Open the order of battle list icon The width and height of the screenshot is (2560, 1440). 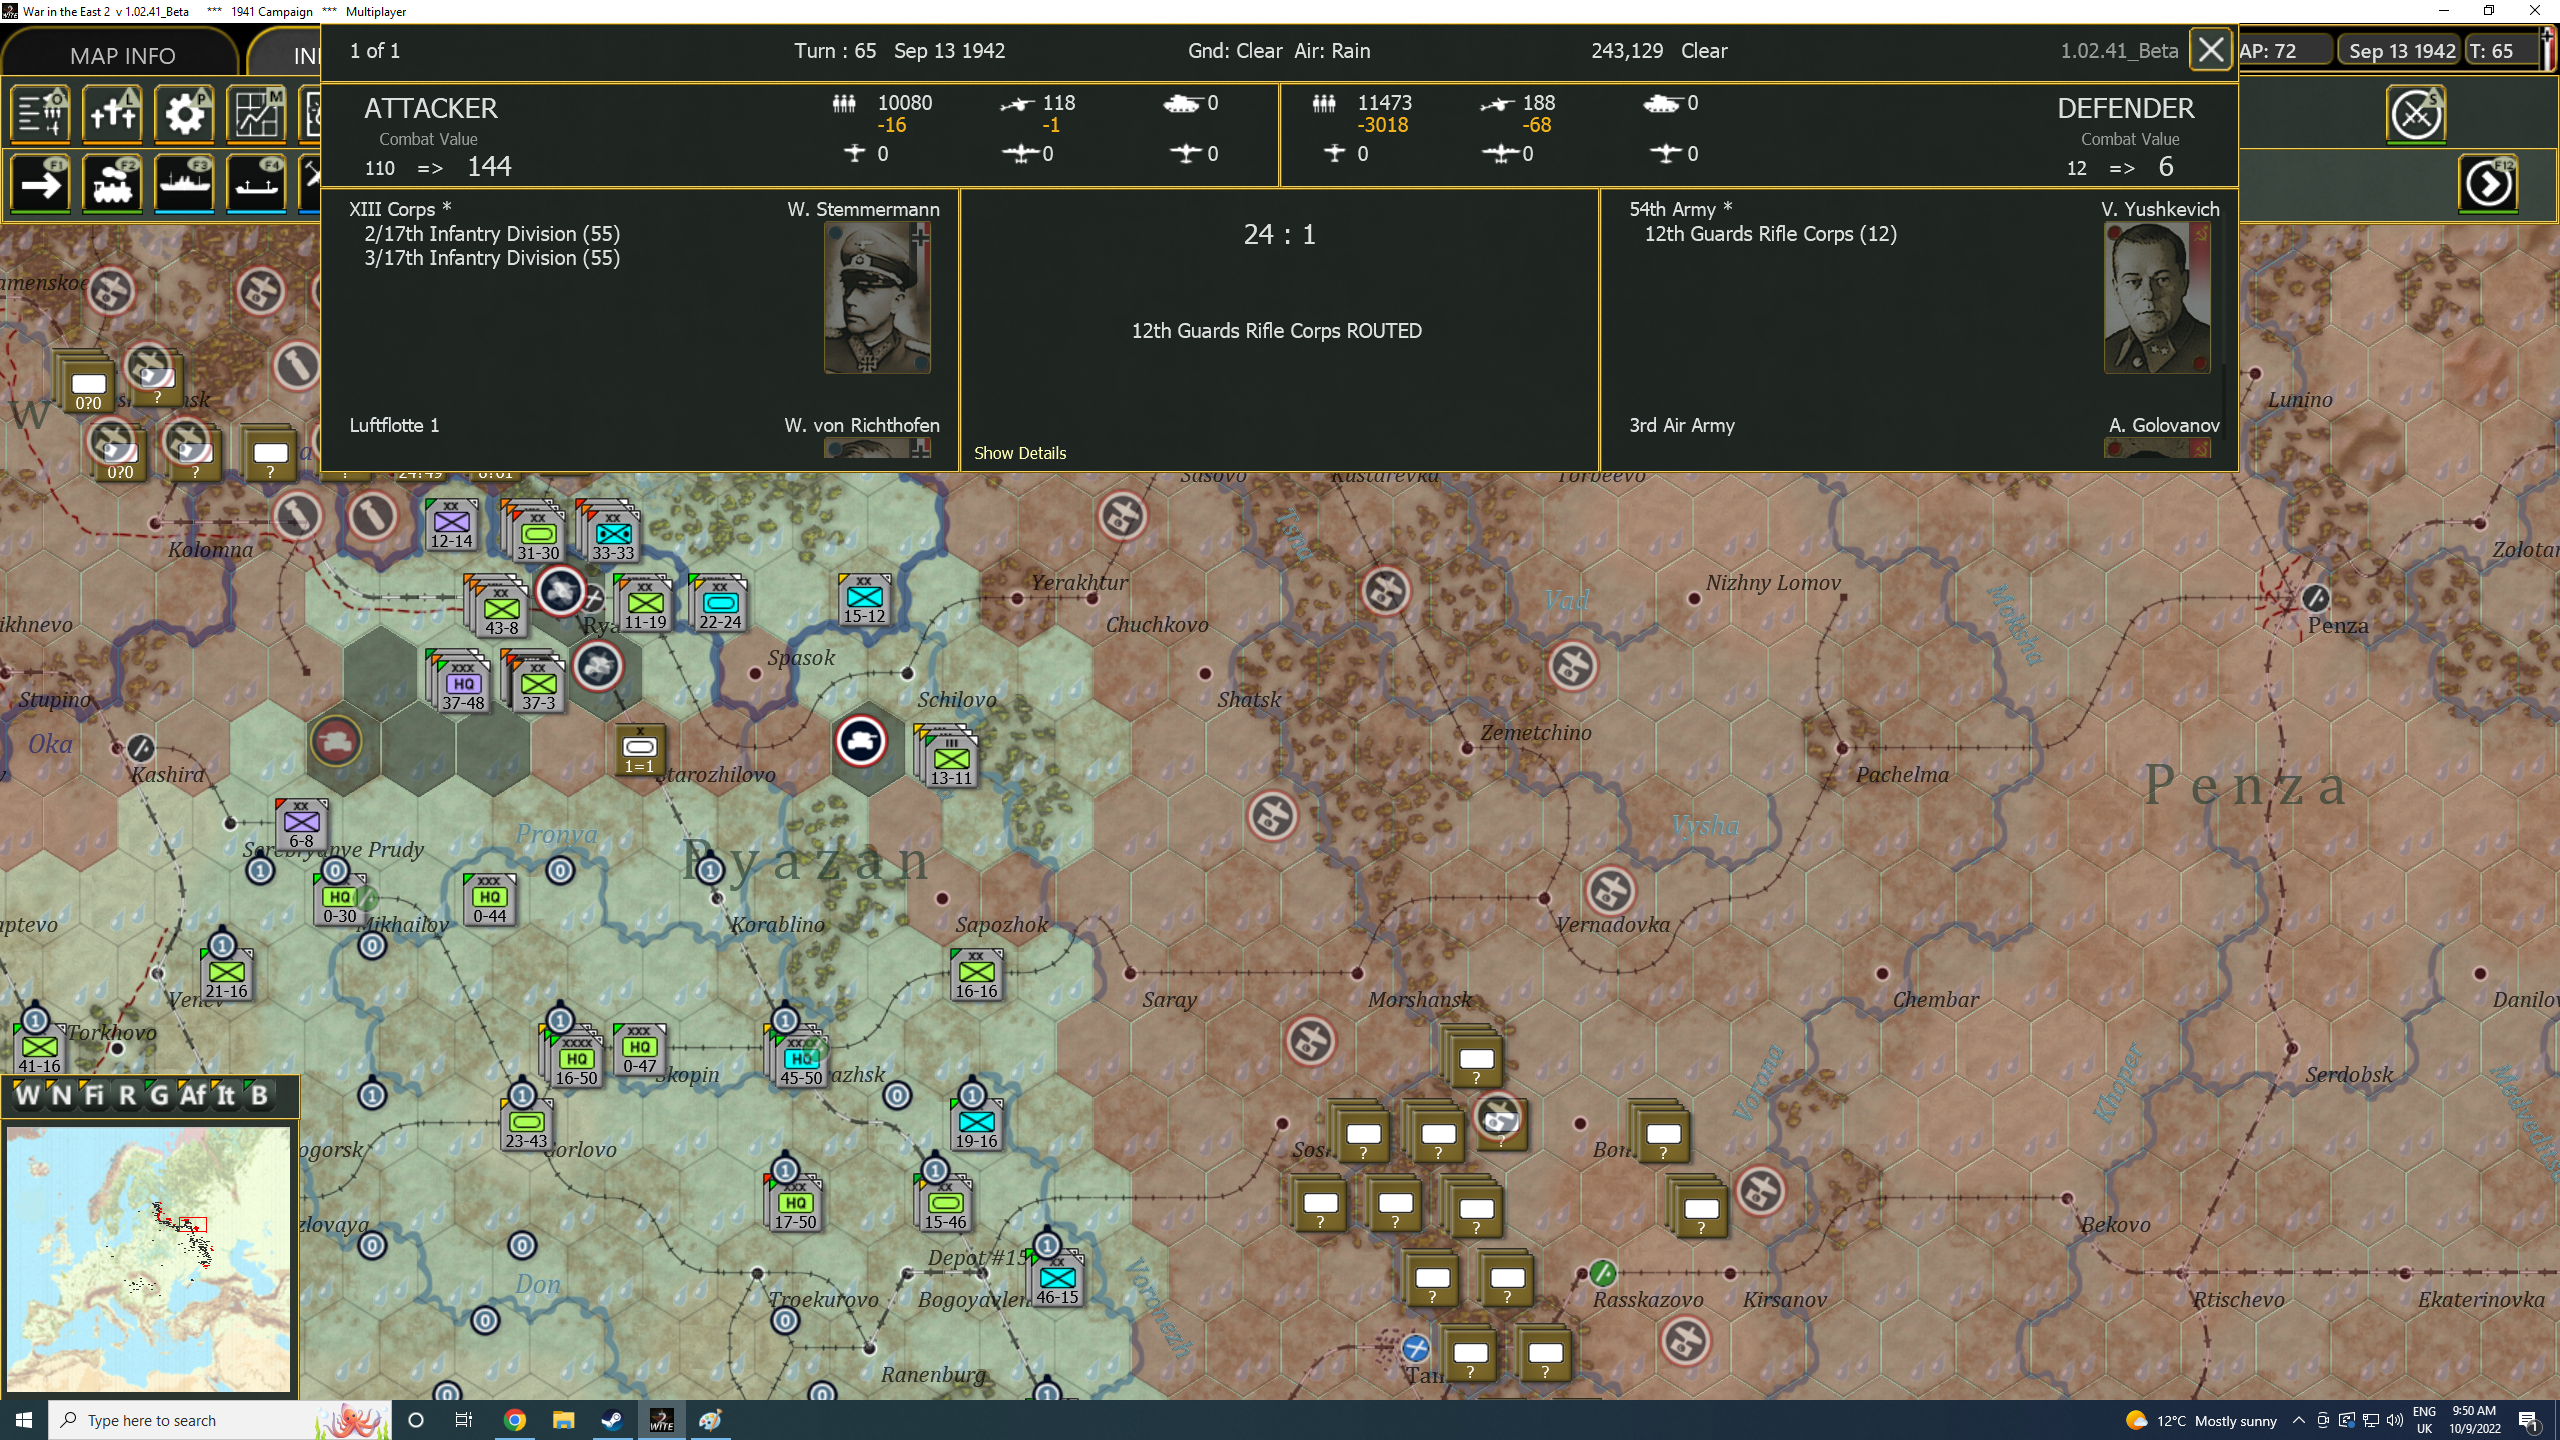point(41,114)
